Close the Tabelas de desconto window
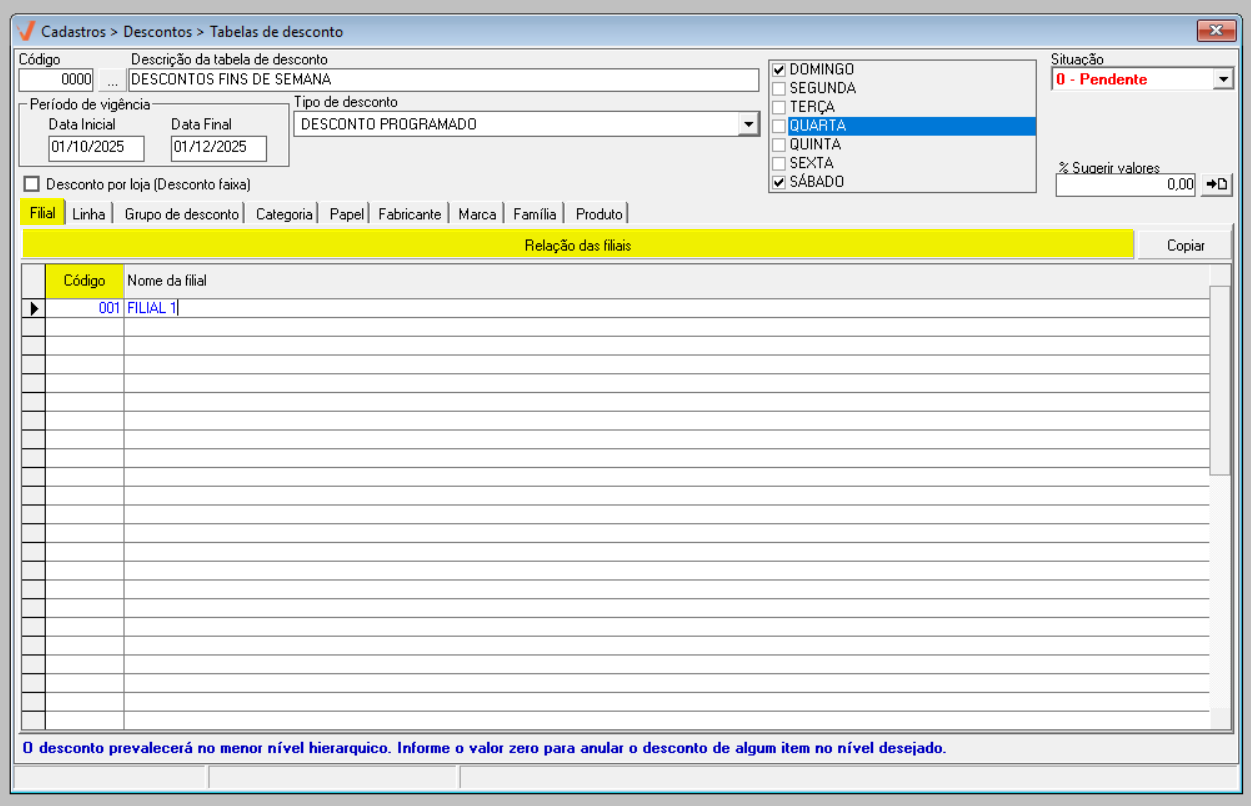Image resolution: width=1251 pixels, height=806 pixels. click(1216, 31)
